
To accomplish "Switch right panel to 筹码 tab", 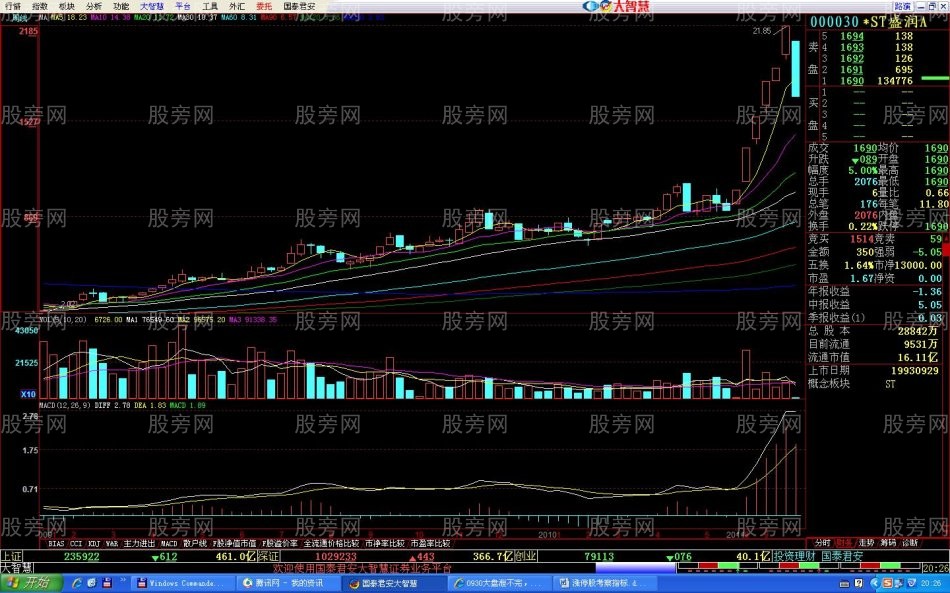I will pos(888,543).
